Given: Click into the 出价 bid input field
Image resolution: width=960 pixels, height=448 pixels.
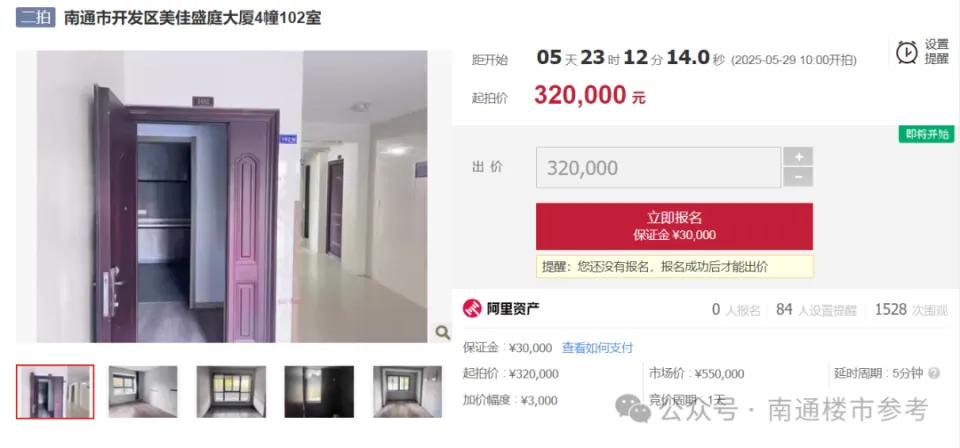Looking at the screenshot, I should click(658, 167).
